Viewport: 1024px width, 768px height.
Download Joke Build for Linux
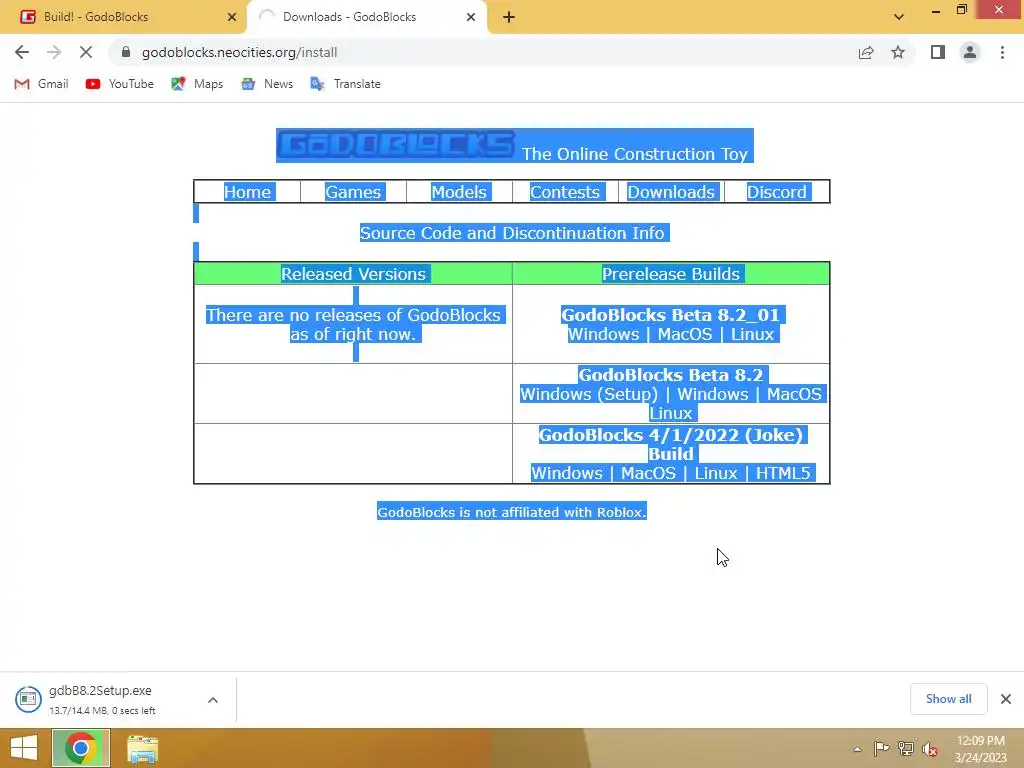[x=716, y=473]
